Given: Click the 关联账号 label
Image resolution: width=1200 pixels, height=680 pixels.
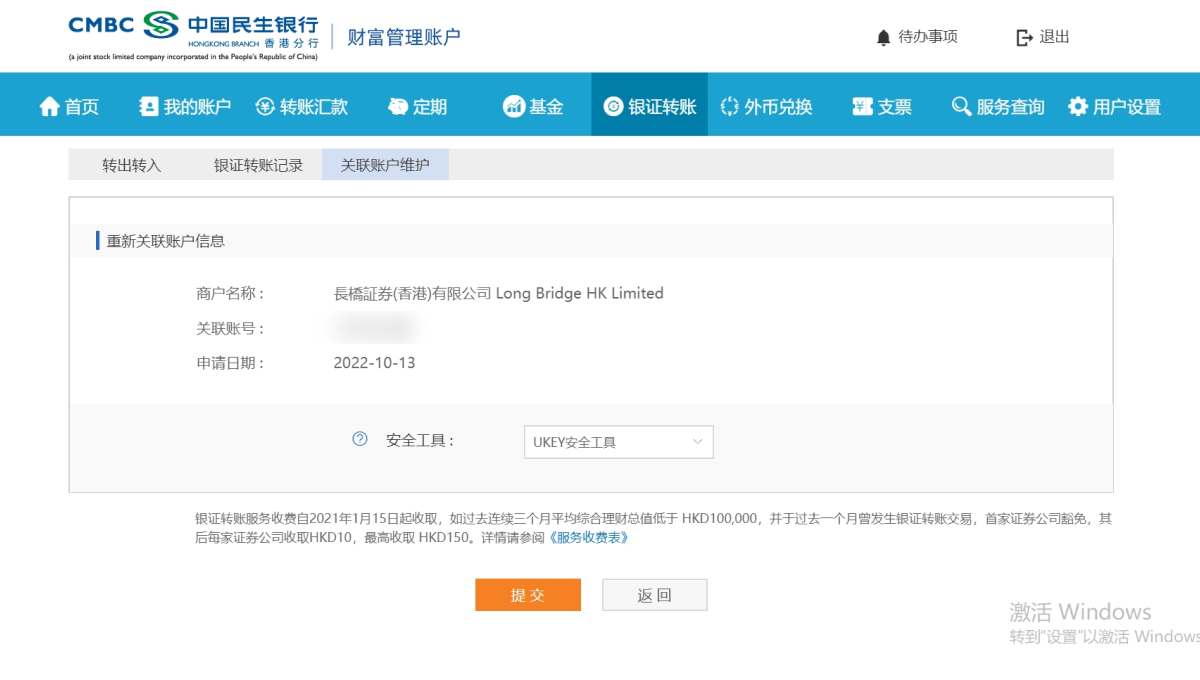Looking at the screenshot, I should [230, 328].
